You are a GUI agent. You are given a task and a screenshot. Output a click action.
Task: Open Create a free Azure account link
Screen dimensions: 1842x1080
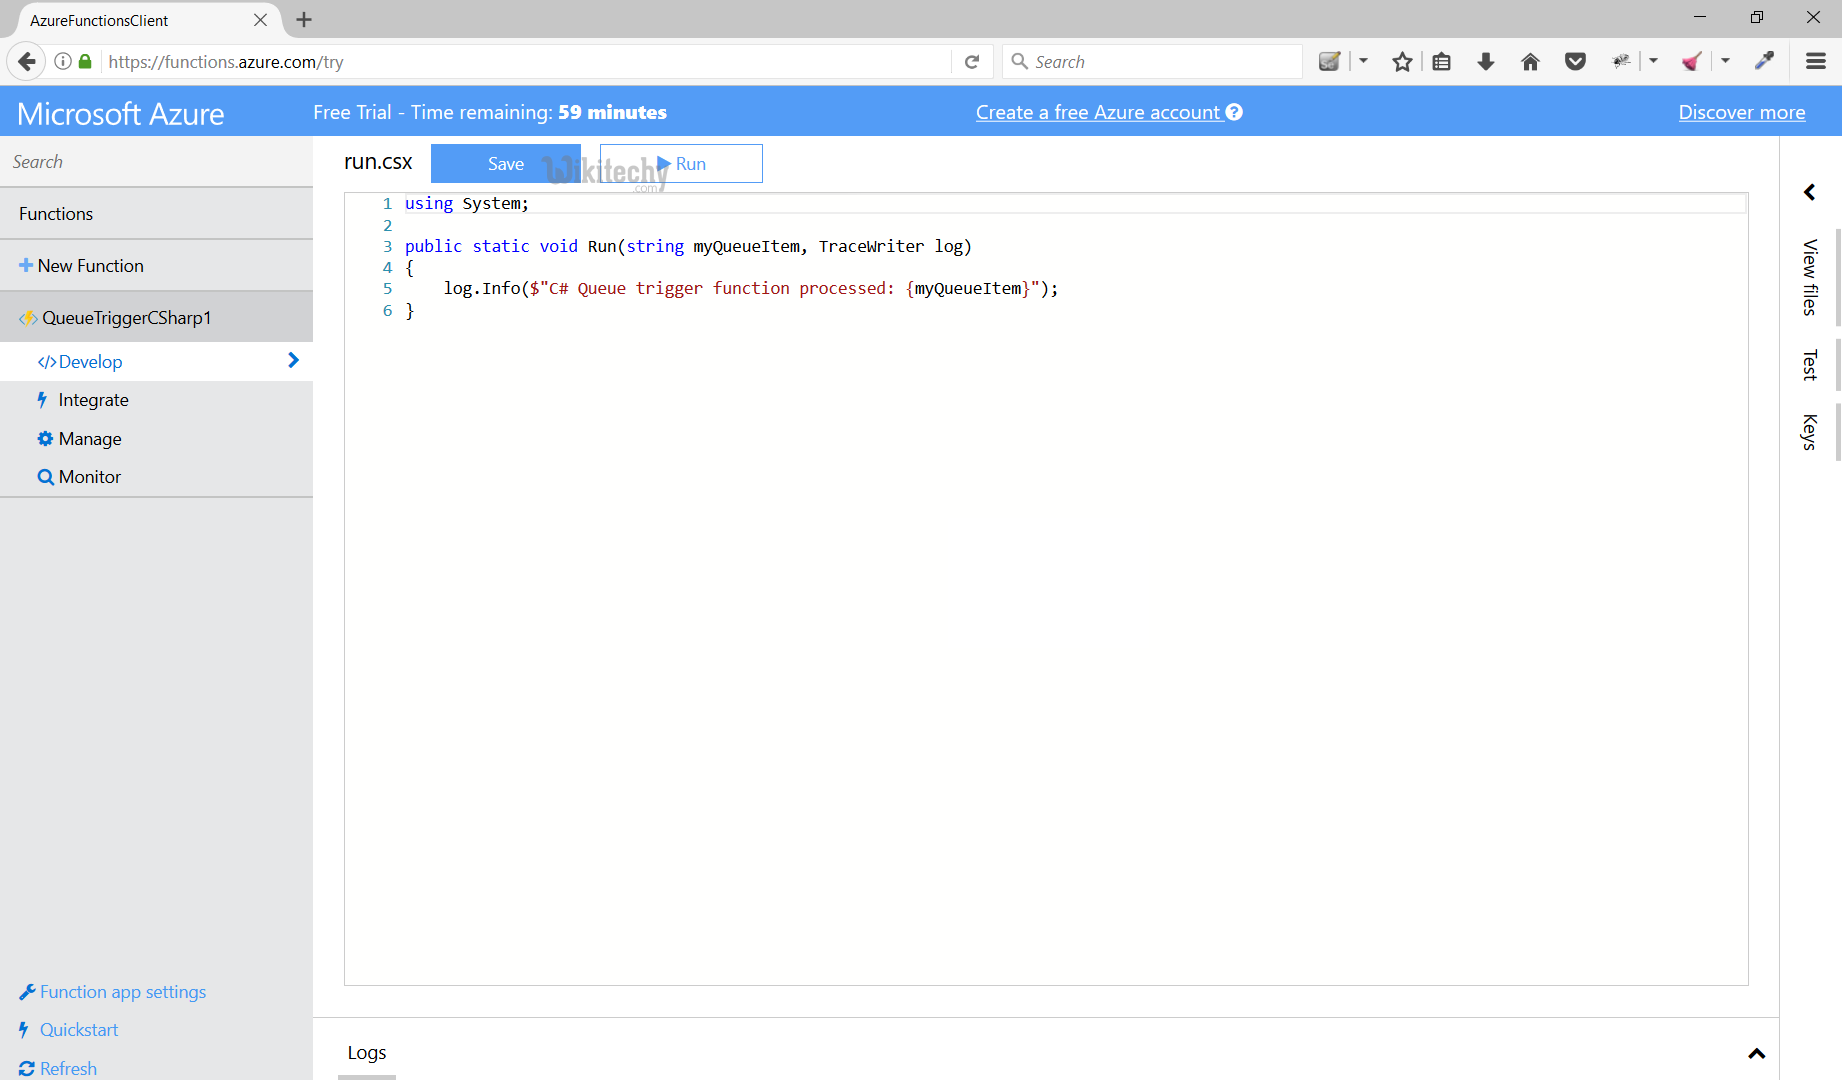click(1097, 112)
